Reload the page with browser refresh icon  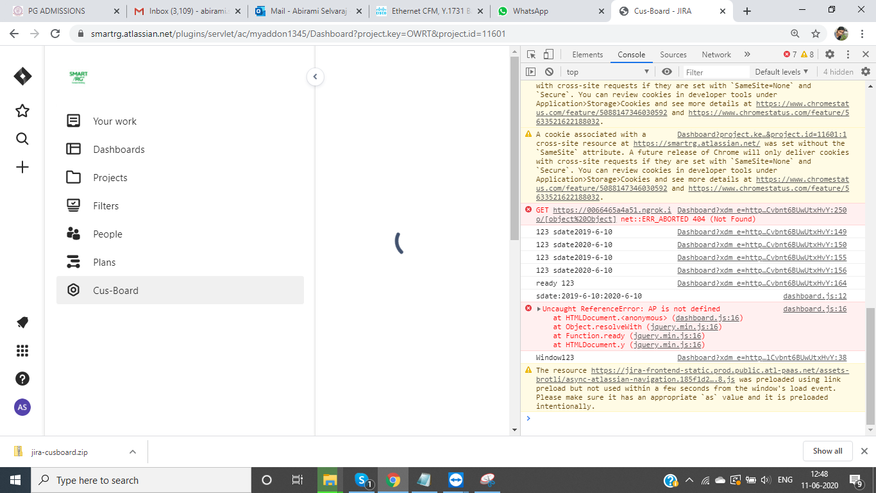[55, 34]
